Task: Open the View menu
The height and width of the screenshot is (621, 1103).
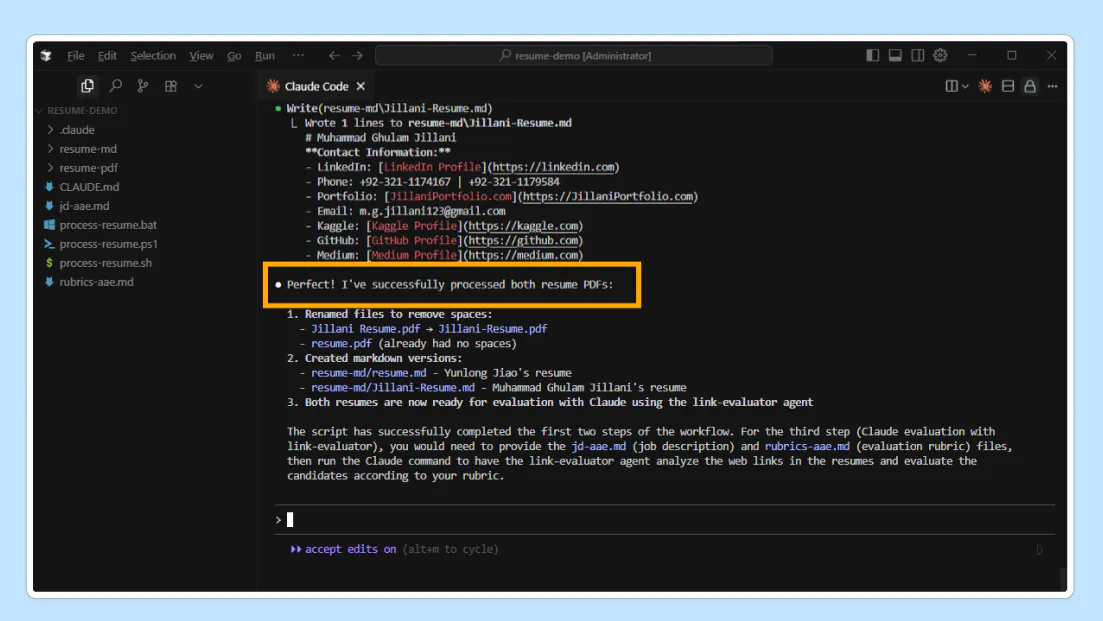Action: point(201,56)
